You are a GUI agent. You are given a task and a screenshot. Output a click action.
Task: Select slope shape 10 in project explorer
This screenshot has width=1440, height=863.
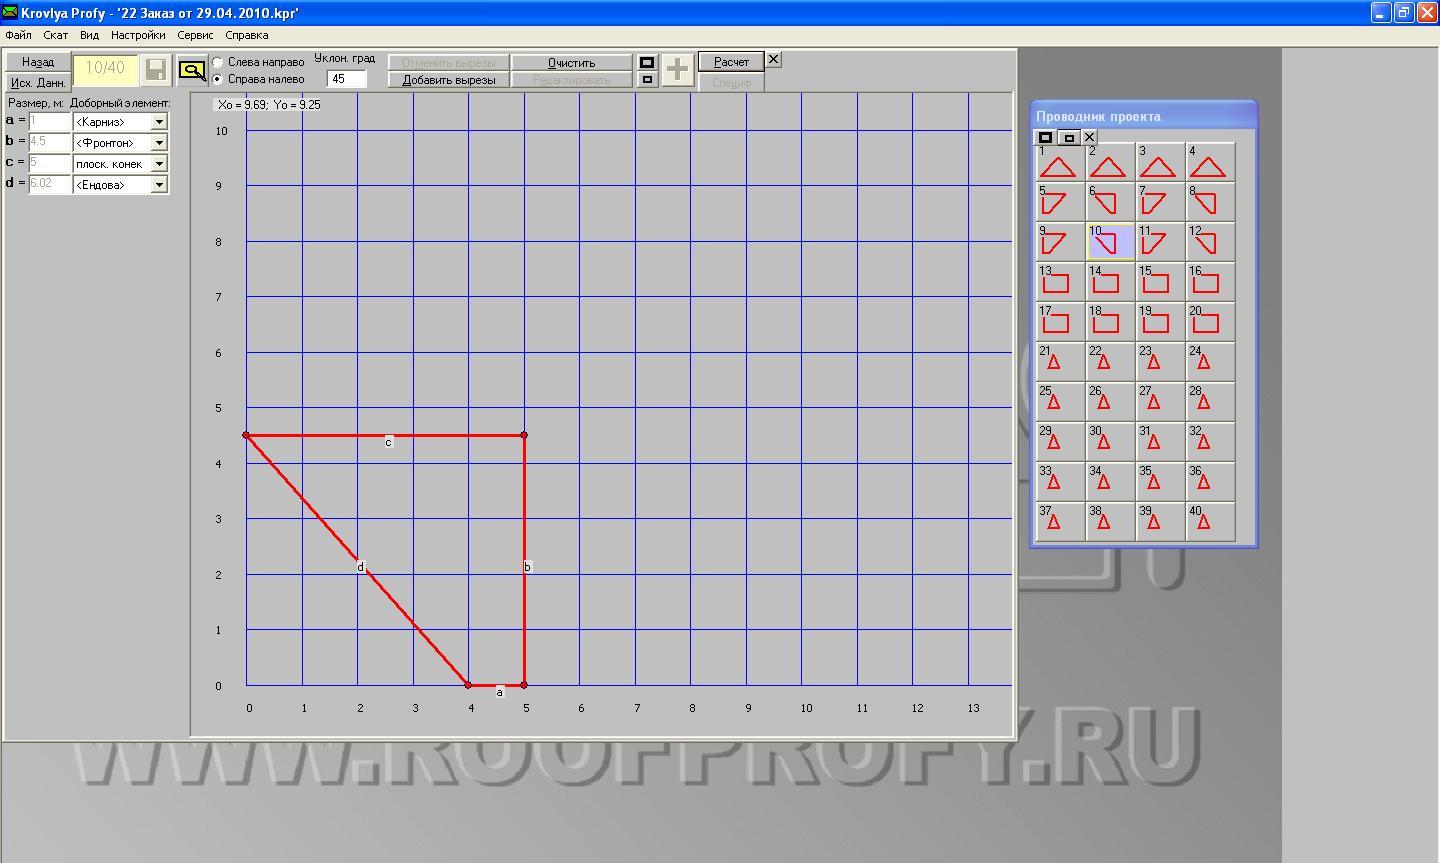click(x=1111, y=242)
